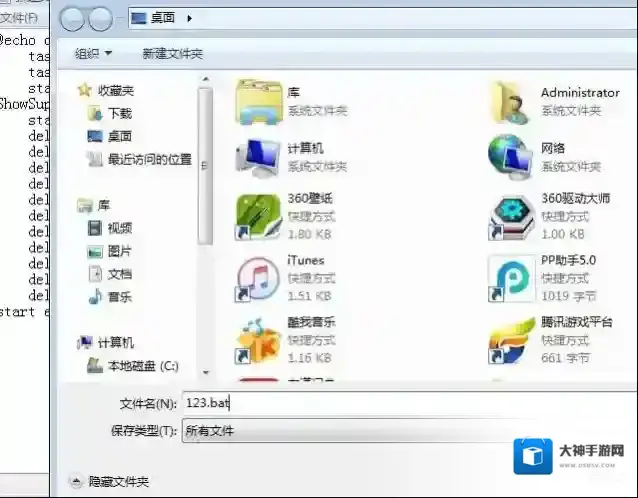Collapse folders with 隐藏文件夹 arrow

[76, 481]
